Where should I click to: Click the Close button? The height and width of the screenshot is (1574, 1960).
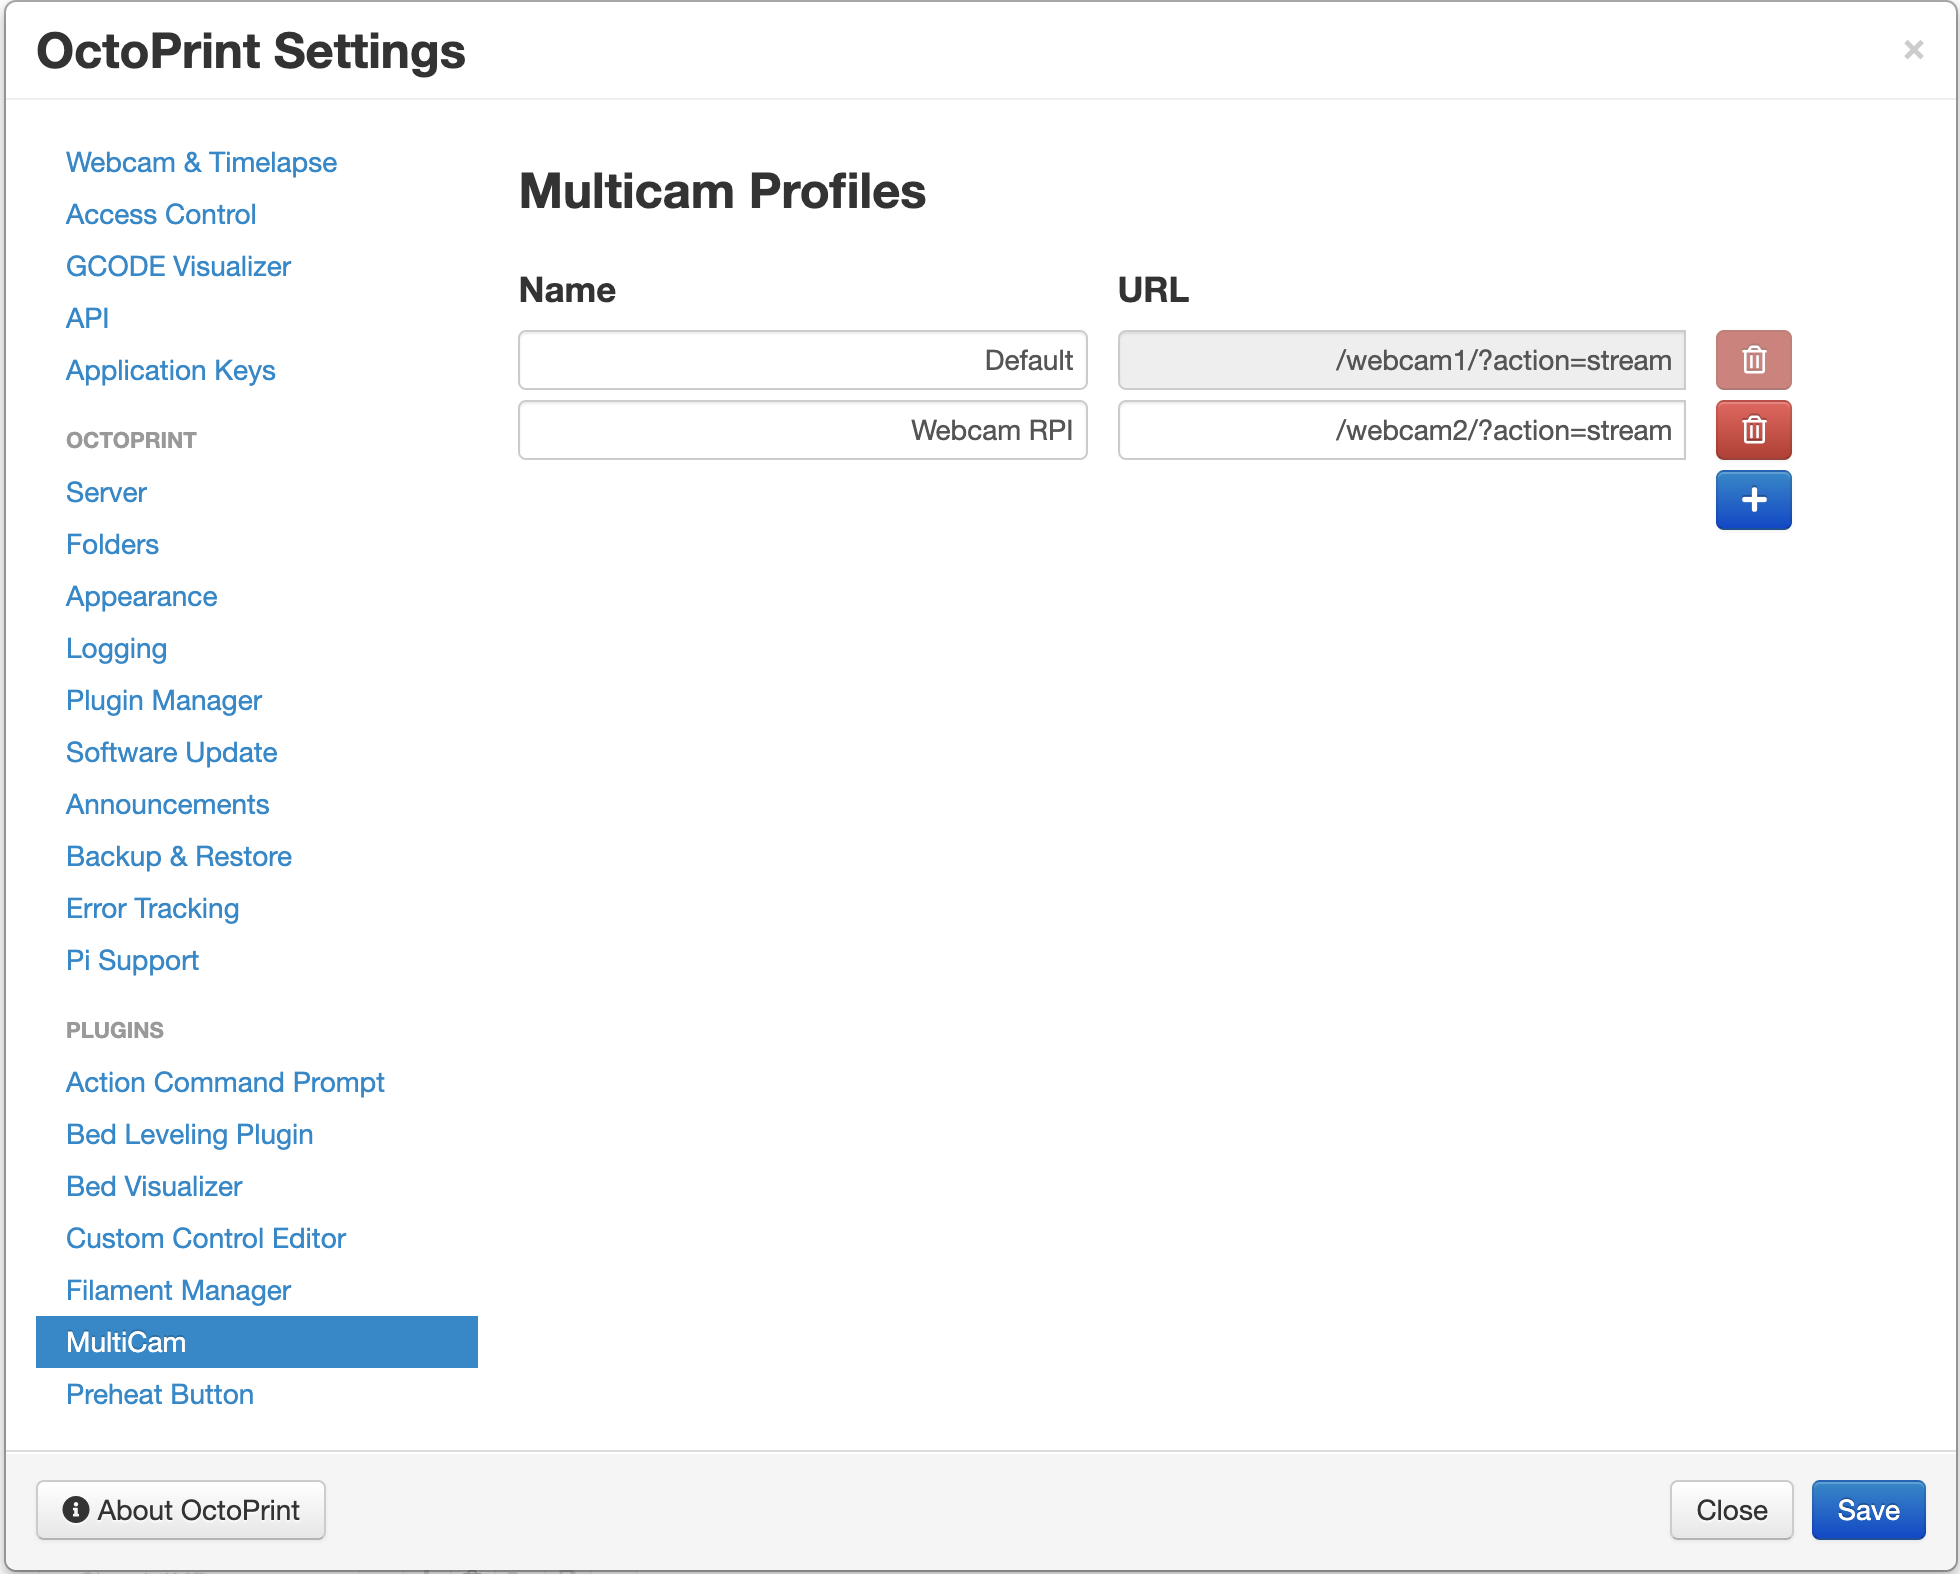1731,1510
